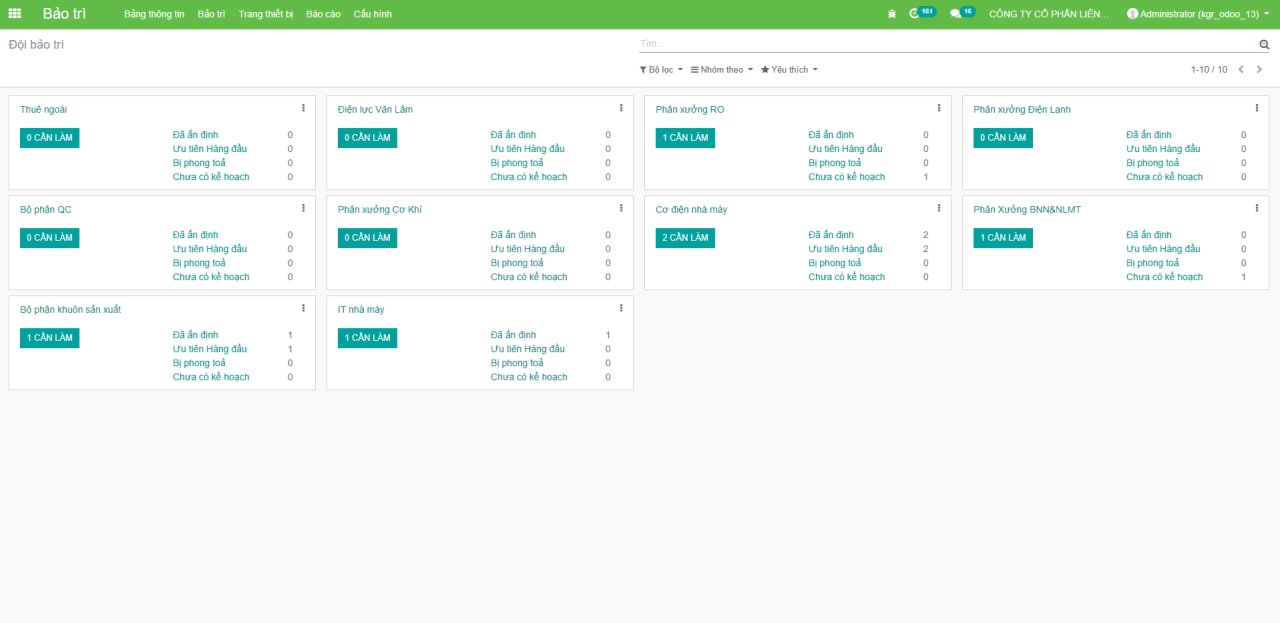Expand the Bộ lọc filter dropdown
Viewport: 1280px width, 623px height.
tap(661, 70)
